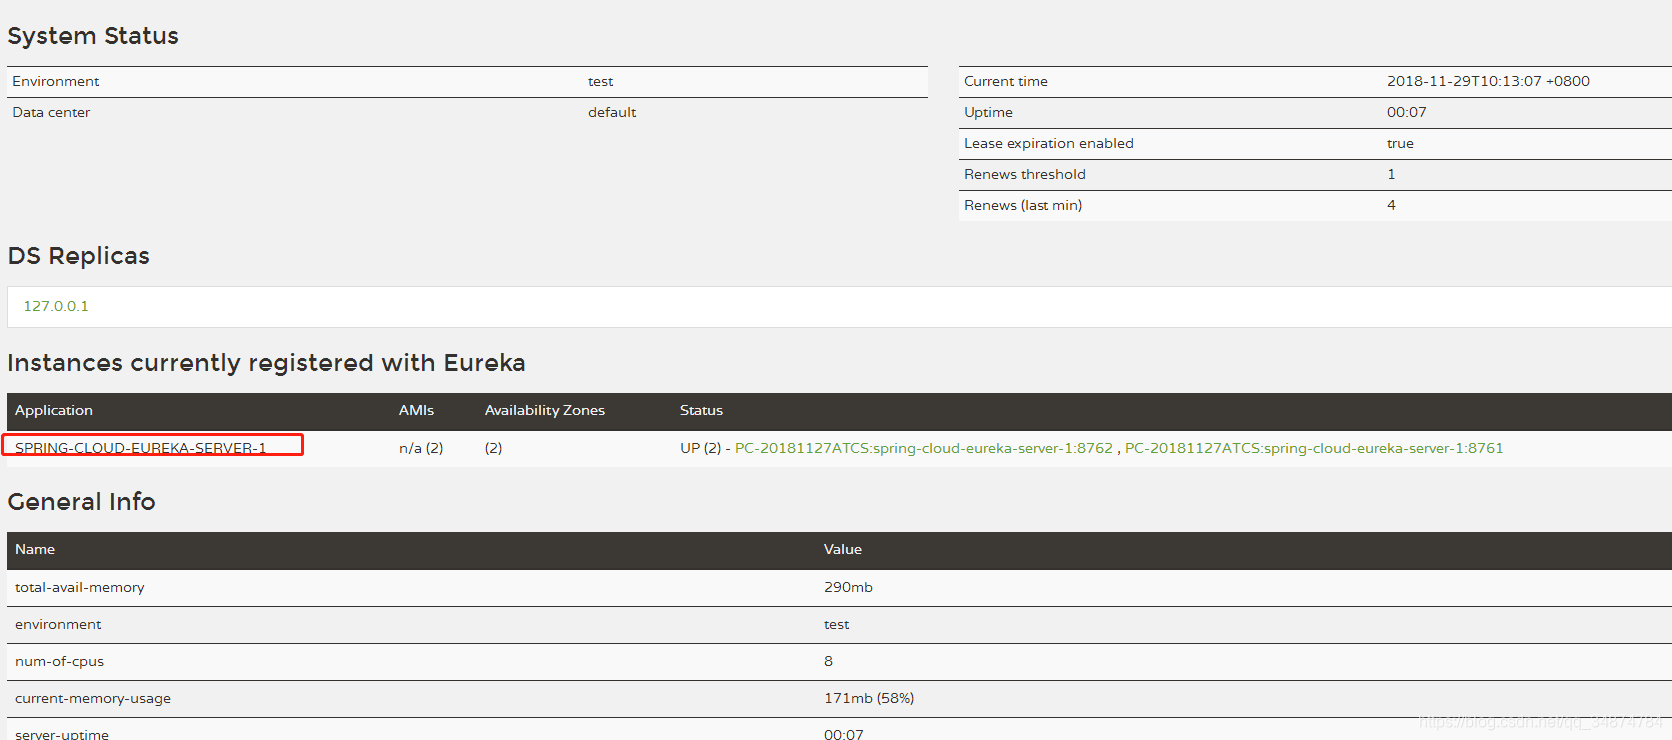Click the 290mb memory value
This screenshot has width=1672, height=740.
[848, 587]
